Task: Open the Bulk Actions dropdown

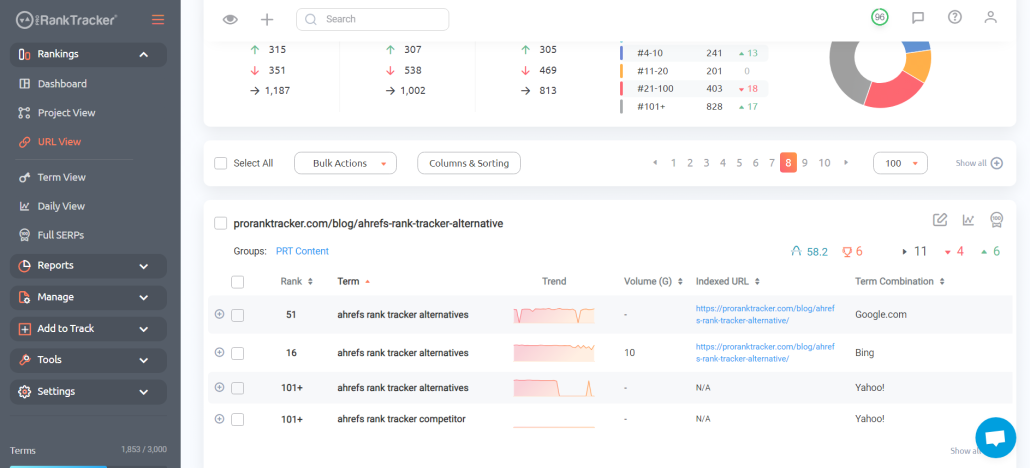Action: point(346,163)
